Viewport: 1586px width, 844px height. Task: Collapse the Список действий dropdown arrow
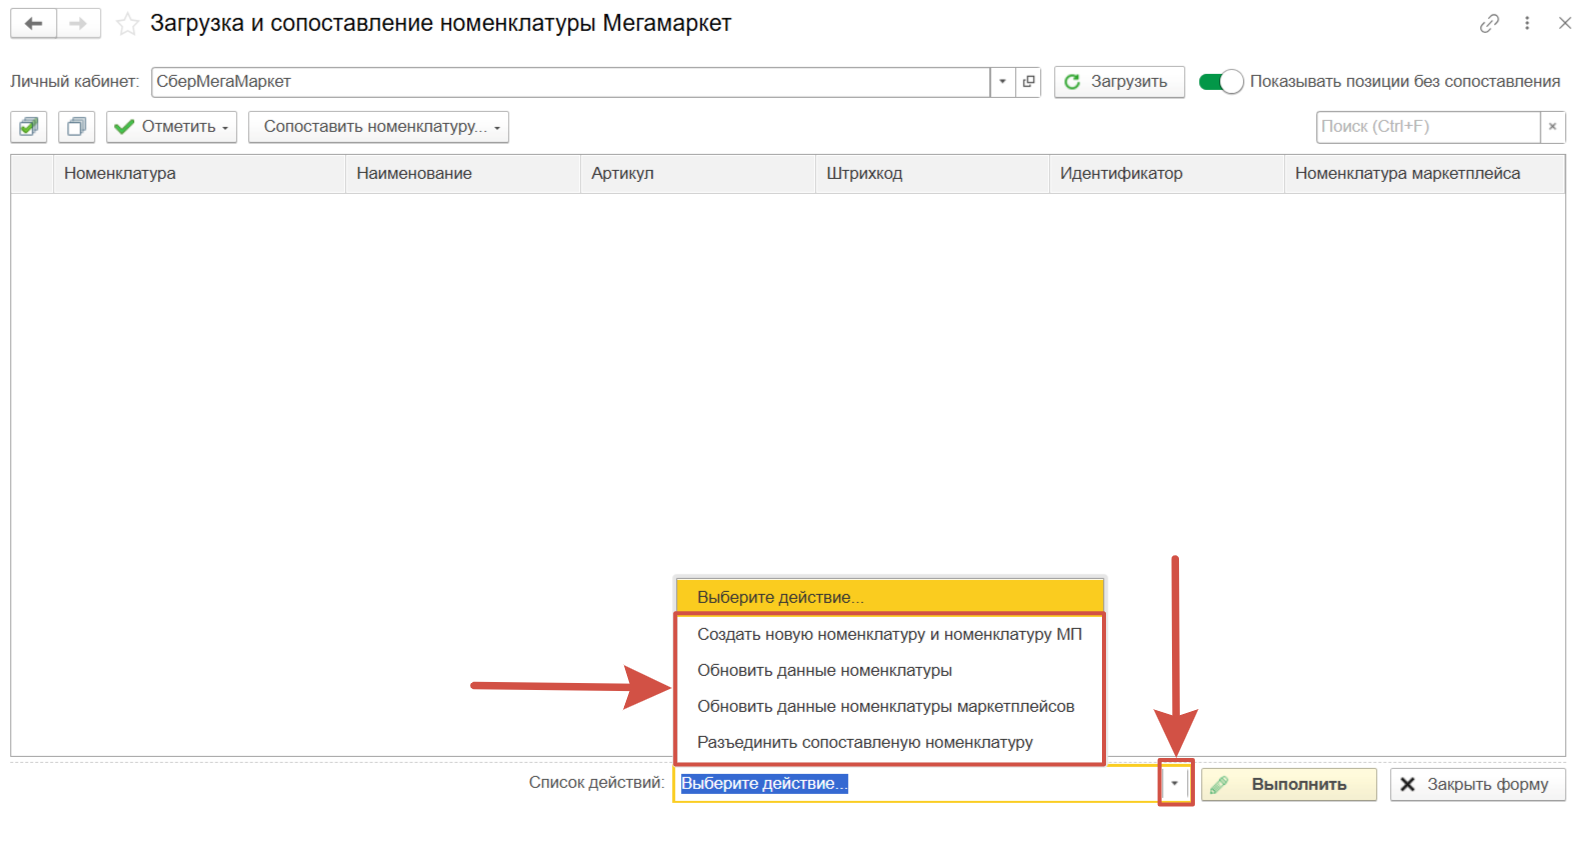(1175, 784)
